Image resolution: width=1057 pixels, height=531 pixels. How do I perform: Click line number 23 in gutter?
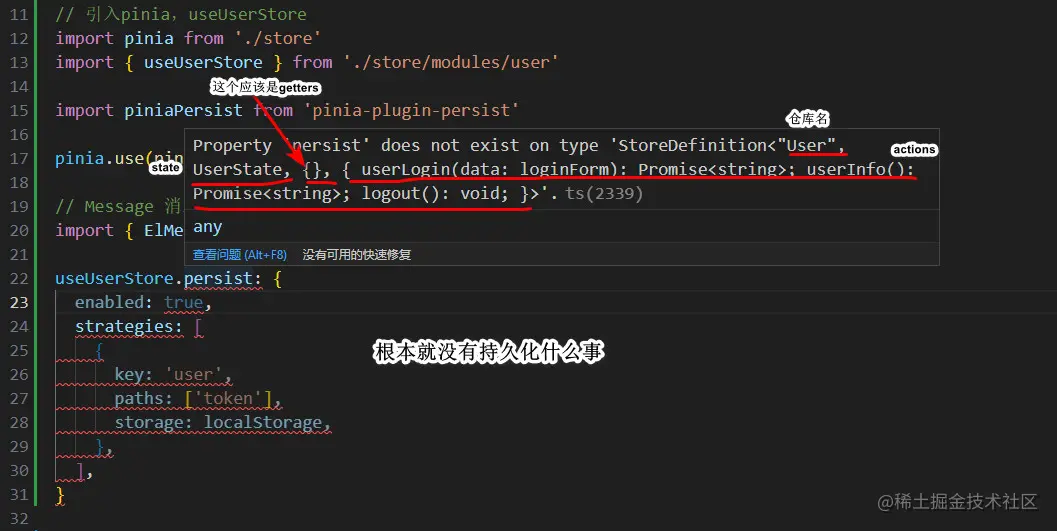click(20, 303)
